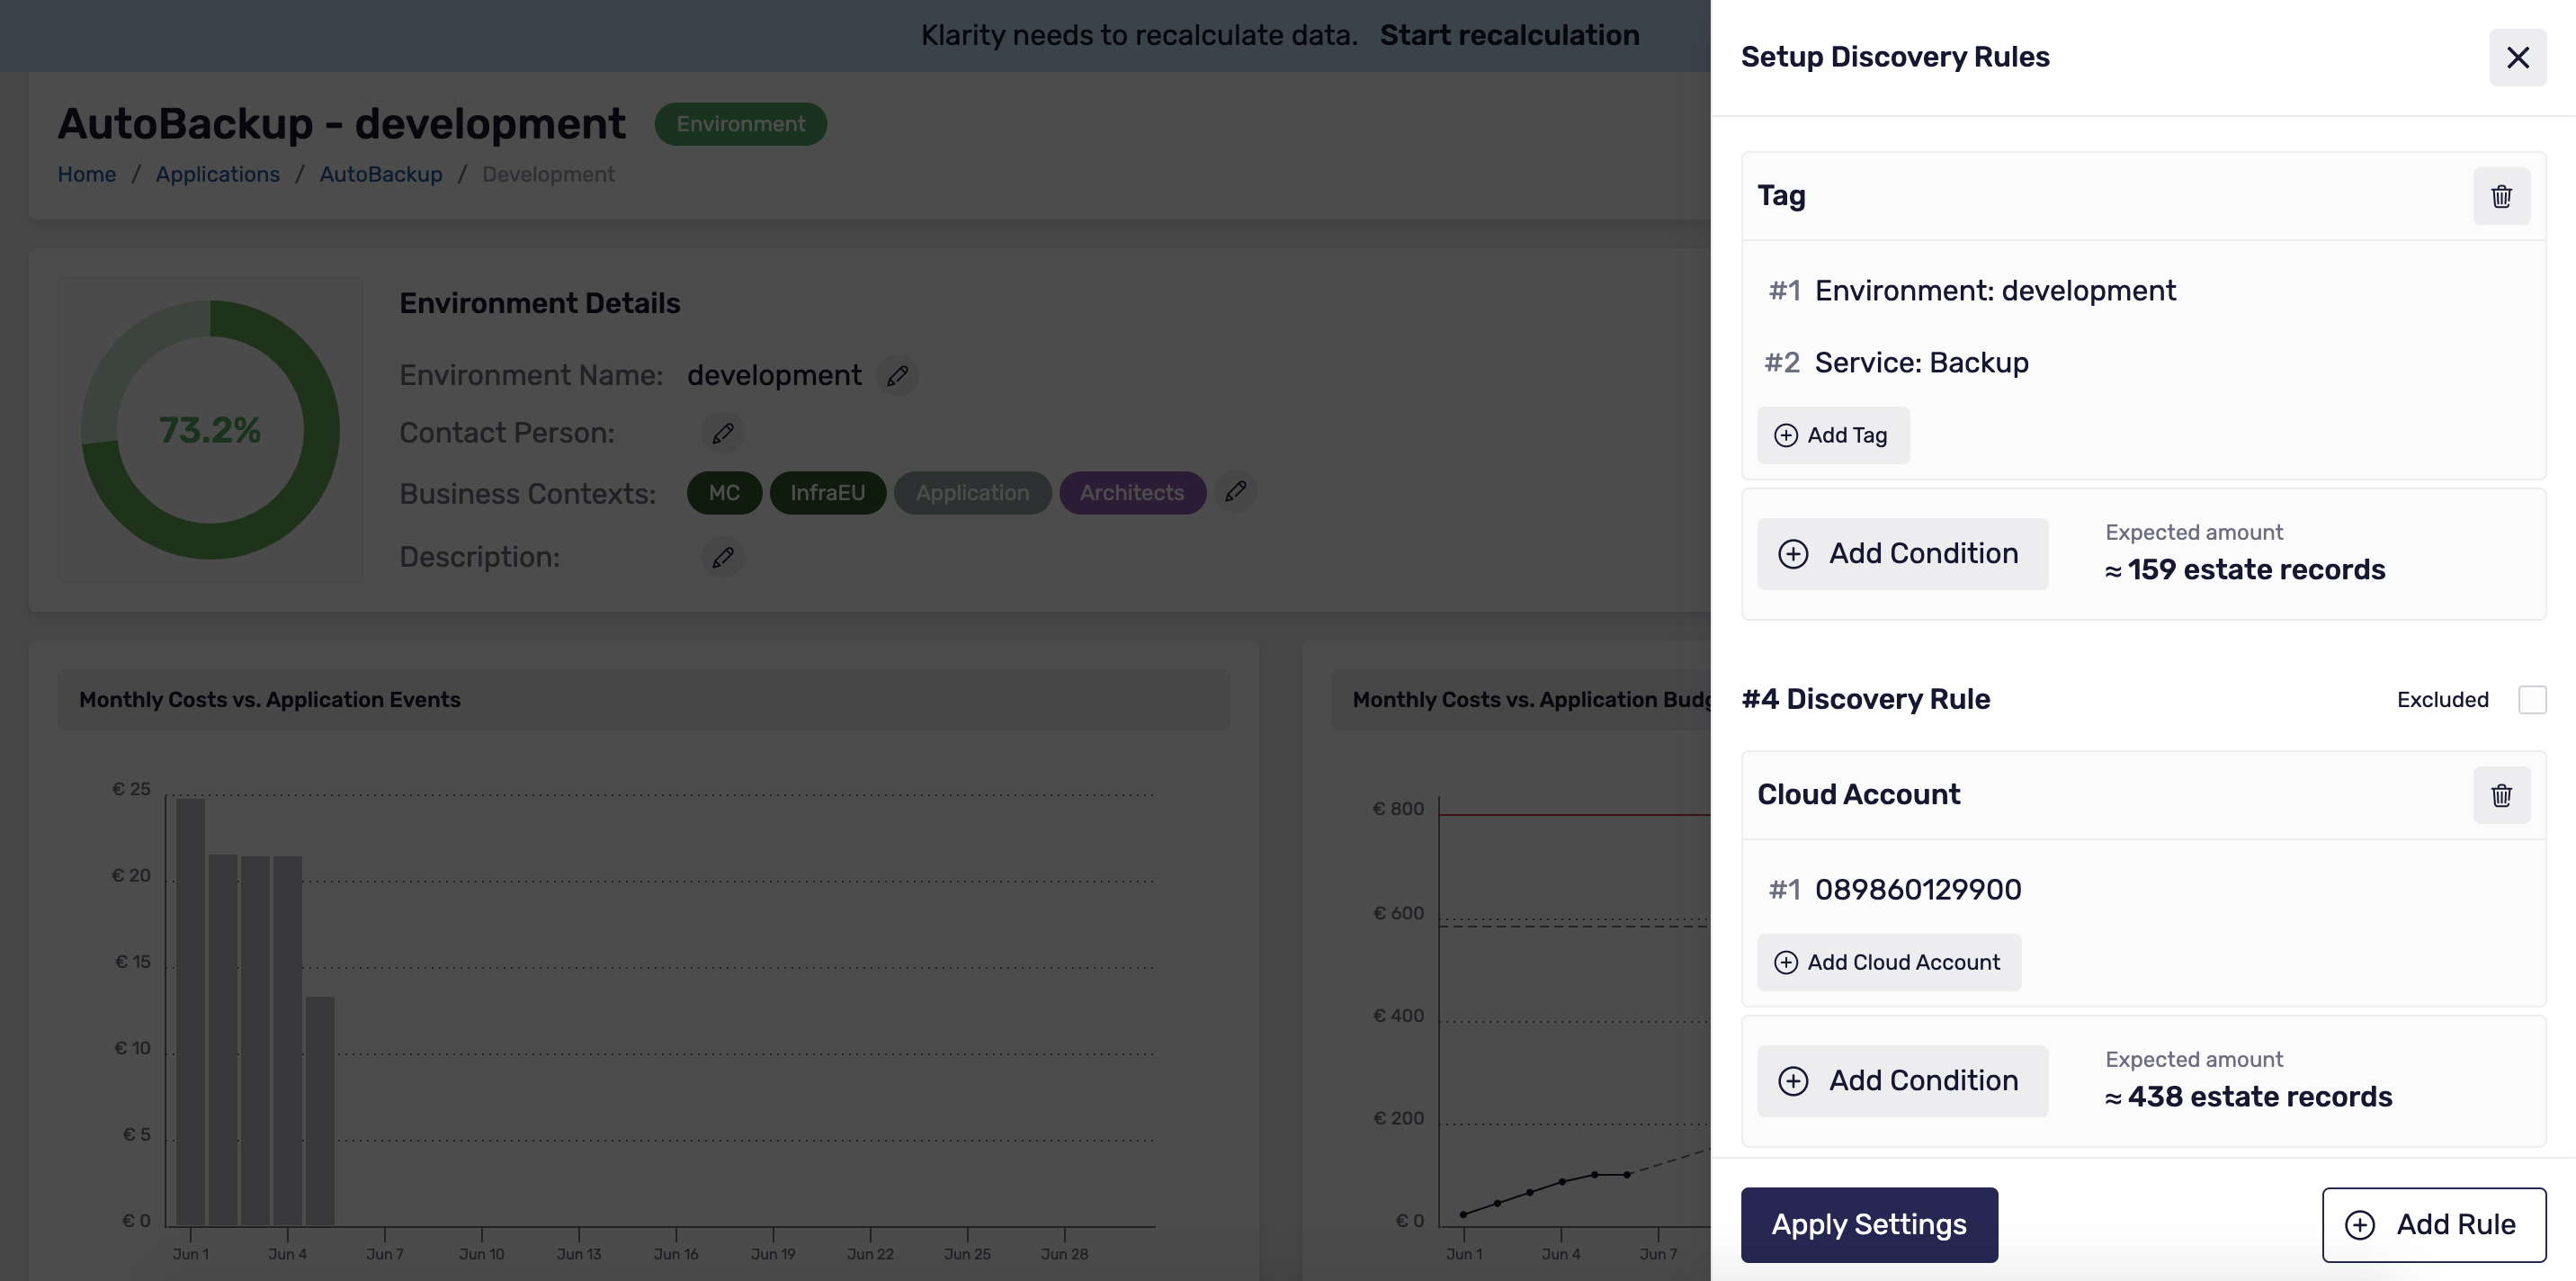Edit Business Contexts with pencil icon
2576x1281 pixels.
coord(1235,491)
